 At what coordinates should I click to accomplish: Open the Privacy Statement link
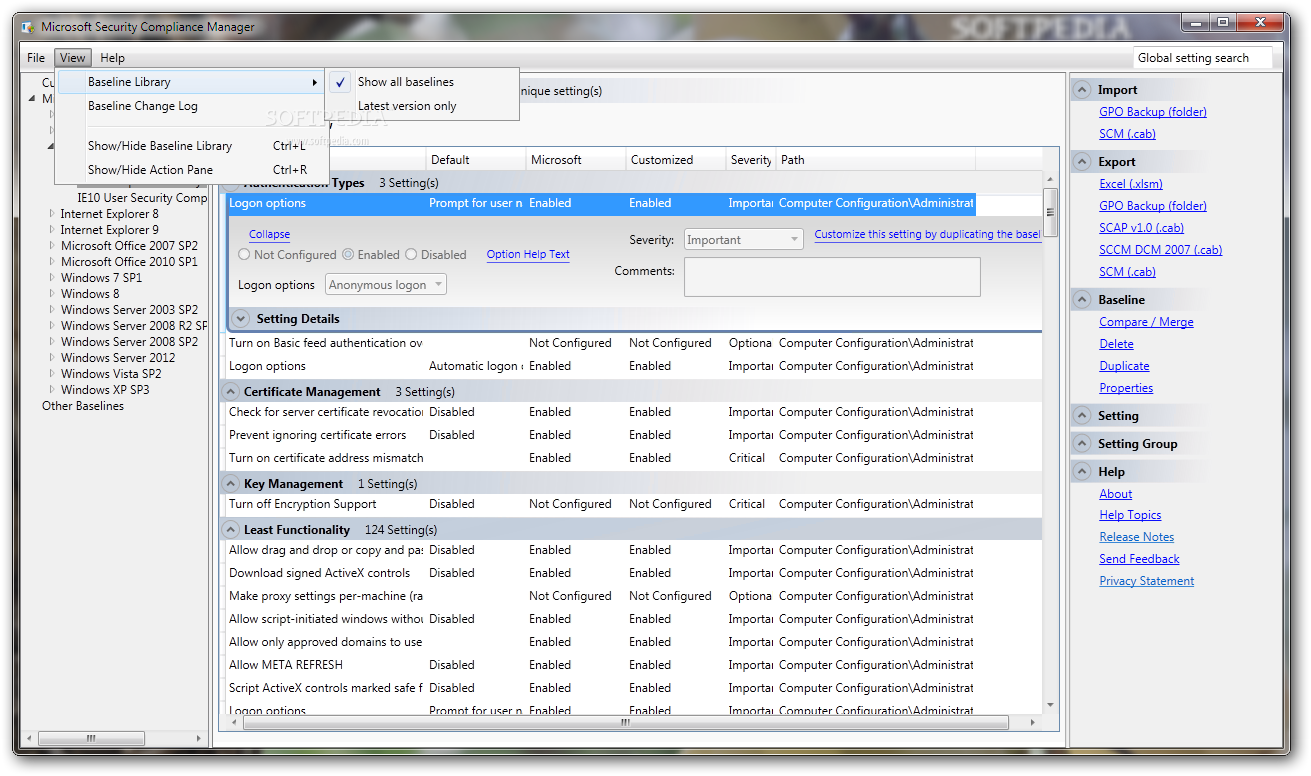coord(1146,581)
